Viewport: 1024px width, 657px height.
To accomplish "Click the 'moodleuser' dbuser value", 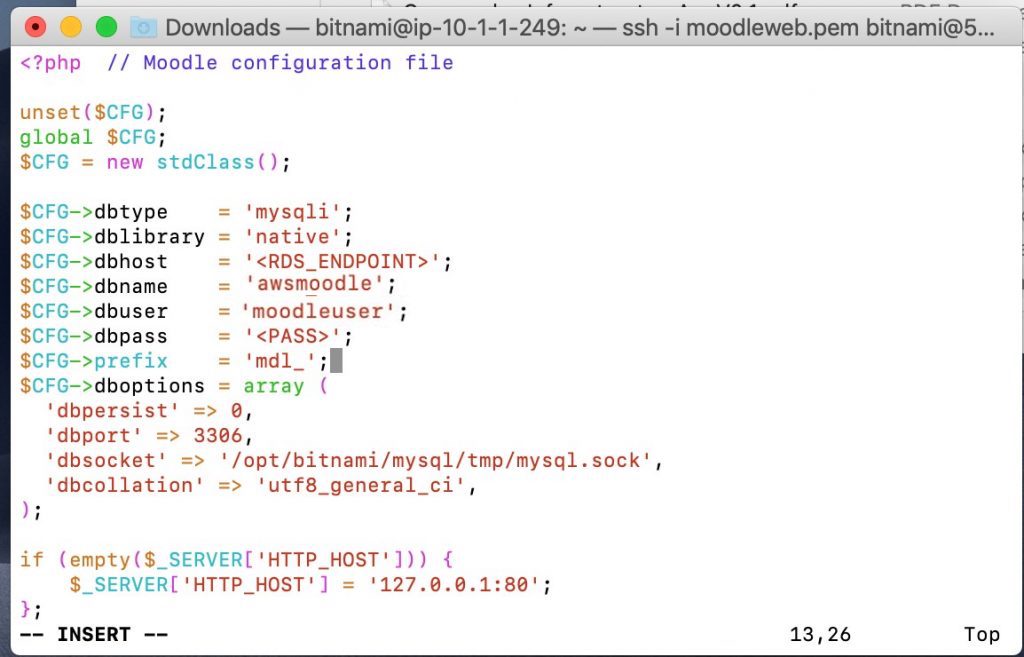I will 318,312.
